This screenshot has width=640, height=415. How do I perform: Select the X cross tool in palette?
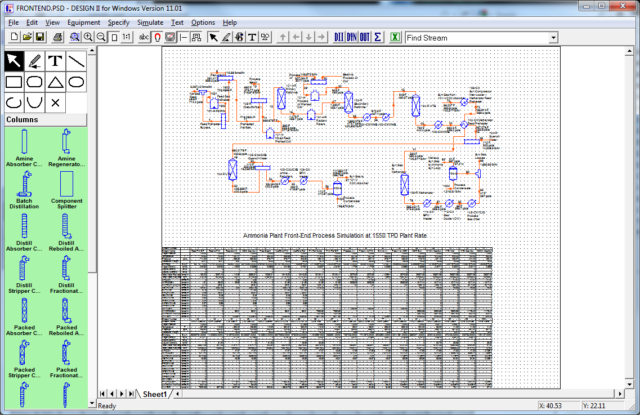click(56, 103)
